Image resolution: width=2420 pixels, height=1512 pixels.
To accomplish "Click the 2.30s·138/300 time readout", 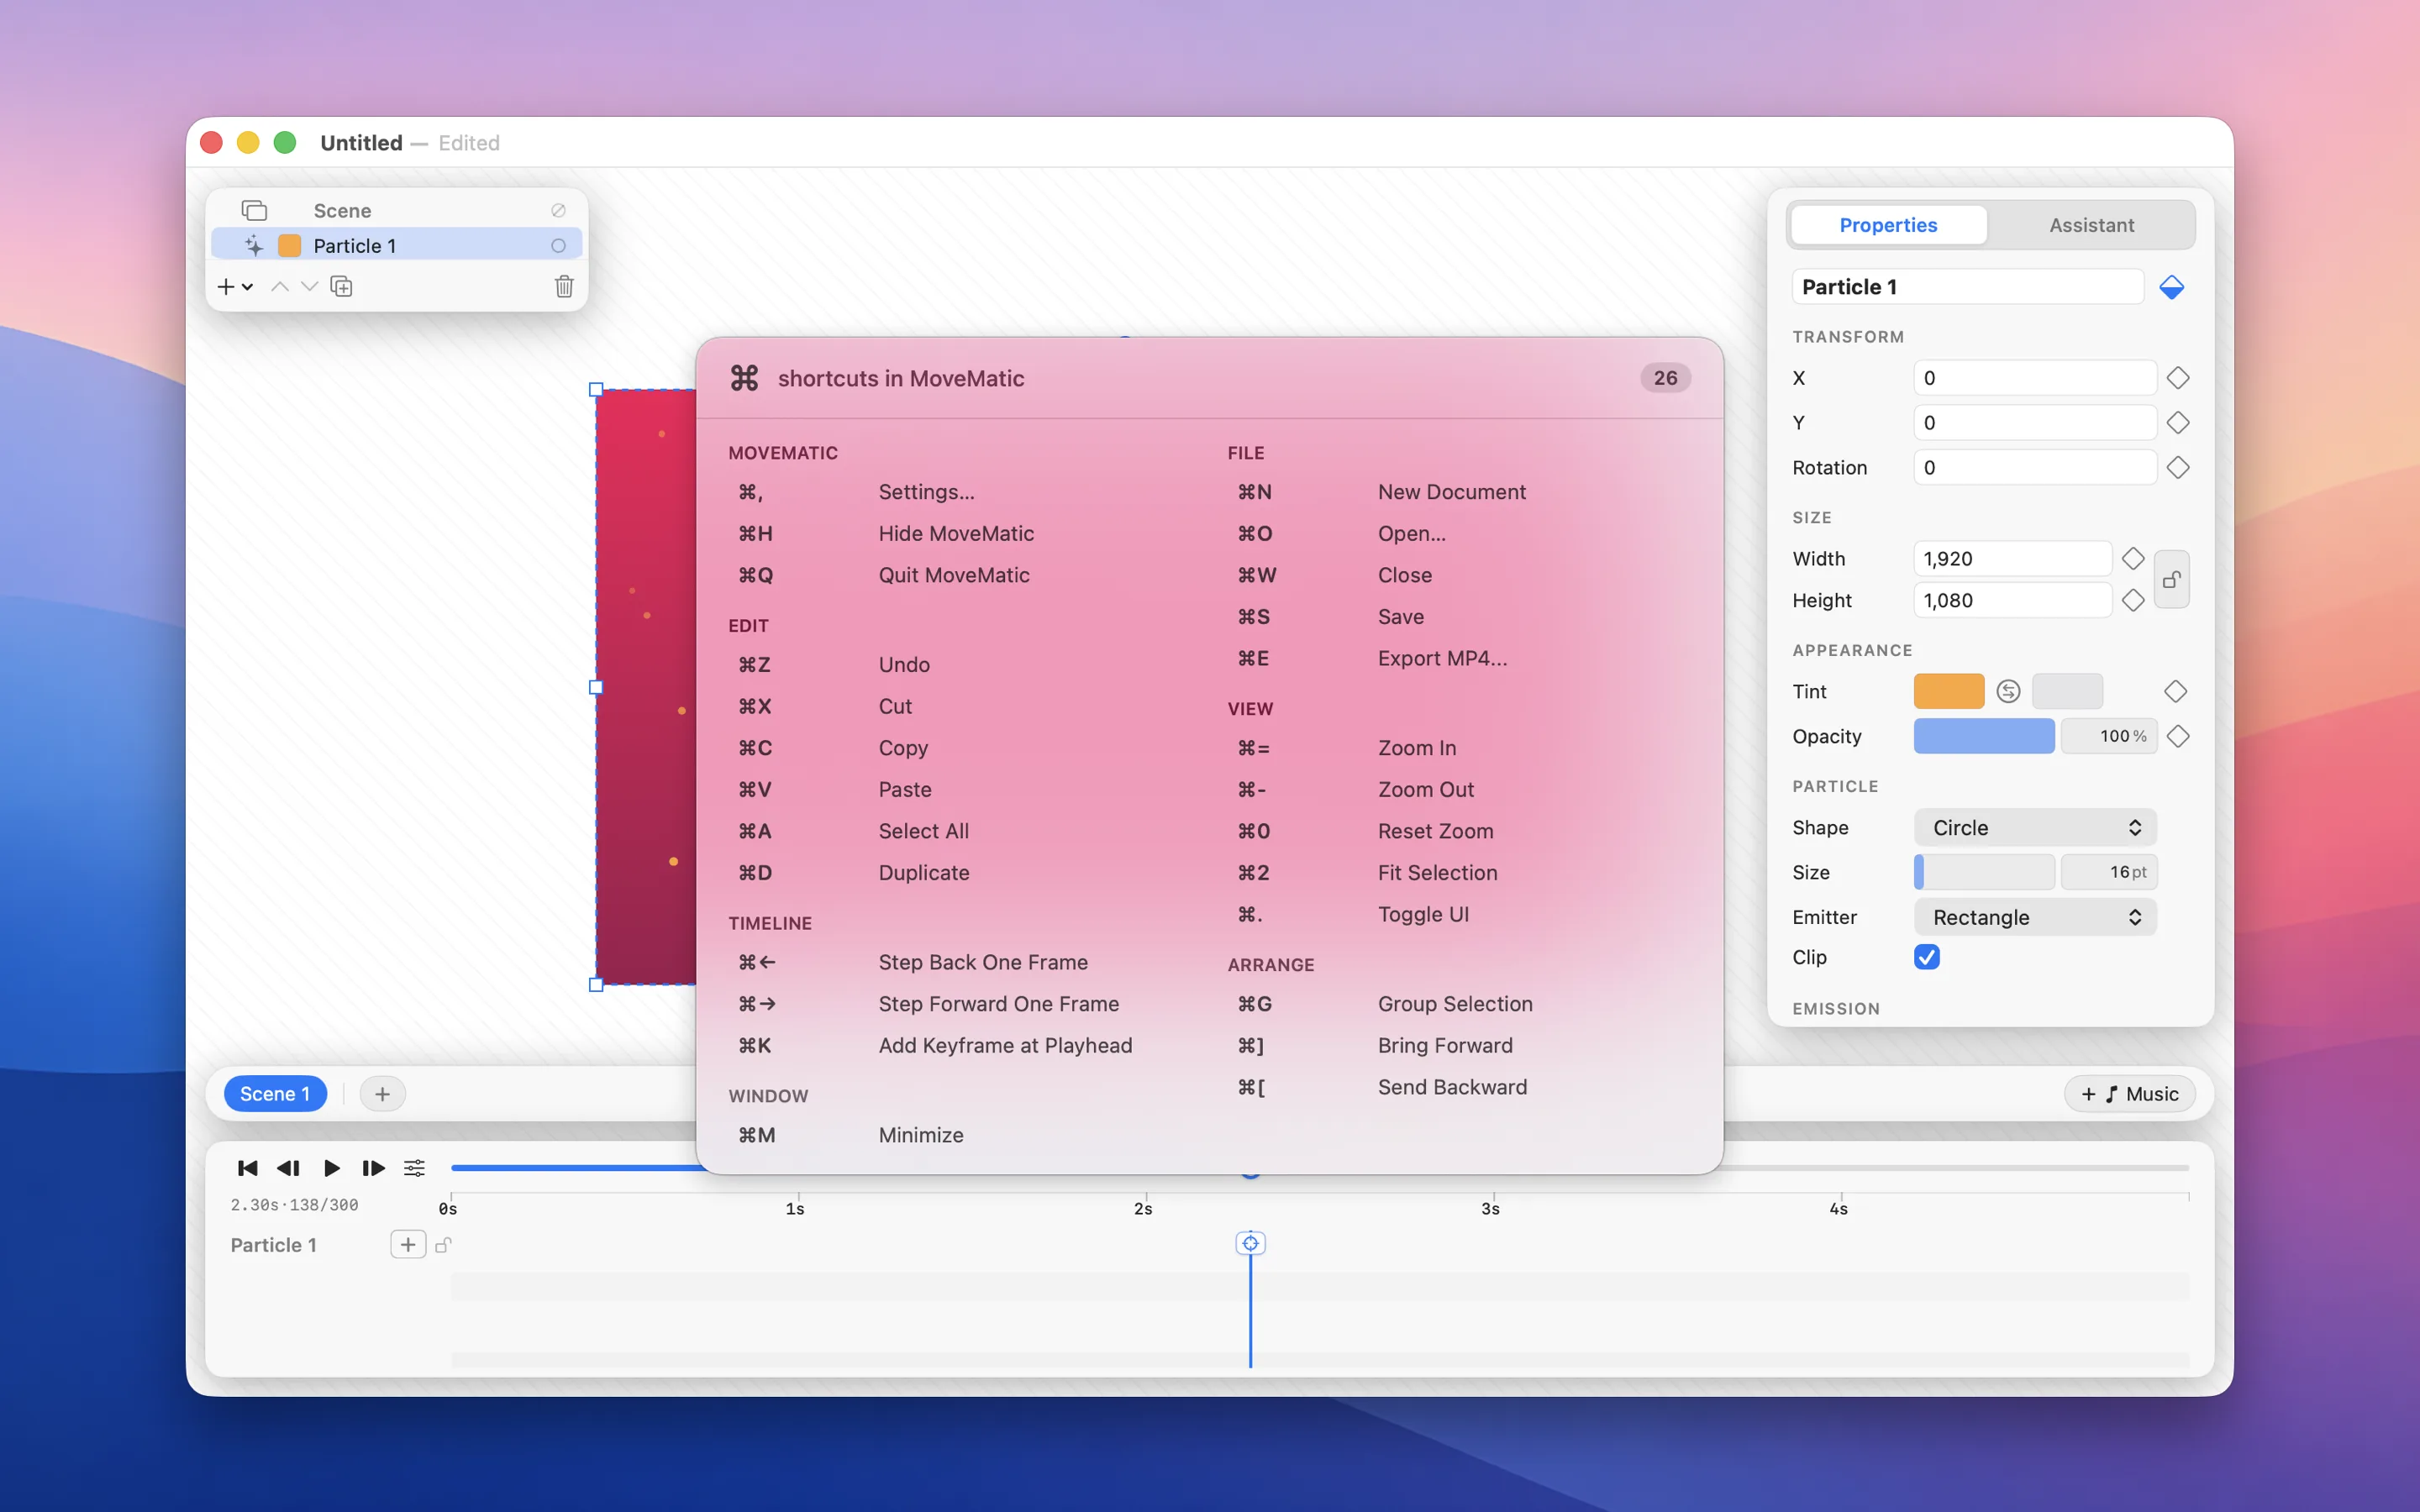I will pos(294,1205).
